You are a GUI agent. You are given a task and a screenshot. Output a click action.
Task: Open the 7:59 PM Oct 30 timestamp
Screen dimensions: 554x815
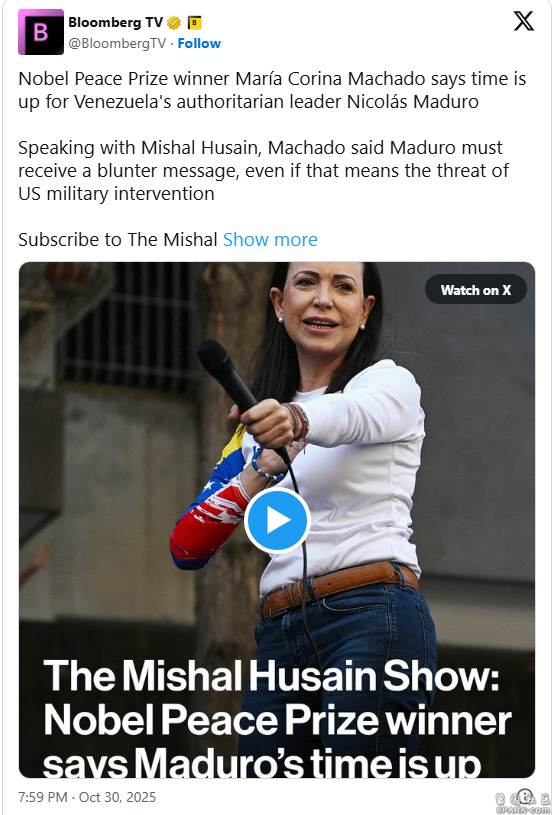(x=87, y=797)
